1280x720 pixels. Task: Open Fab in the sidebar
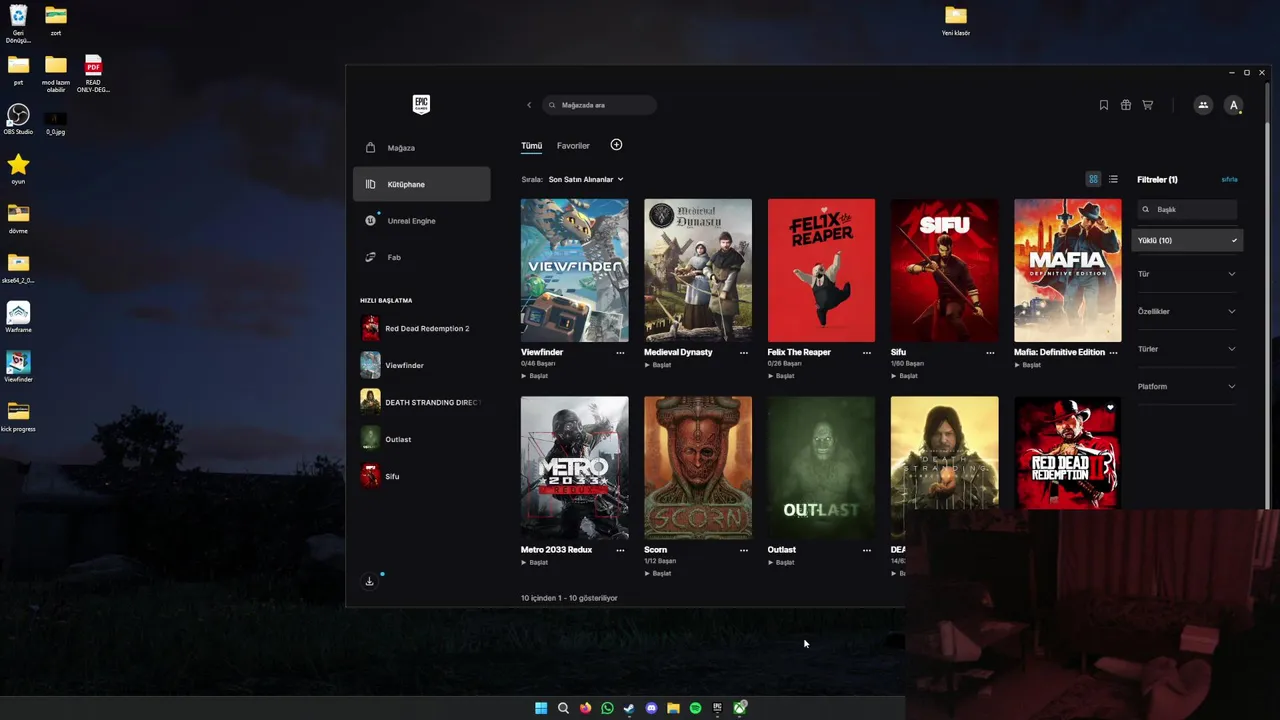pyautogui.click(x=421, y=257)
